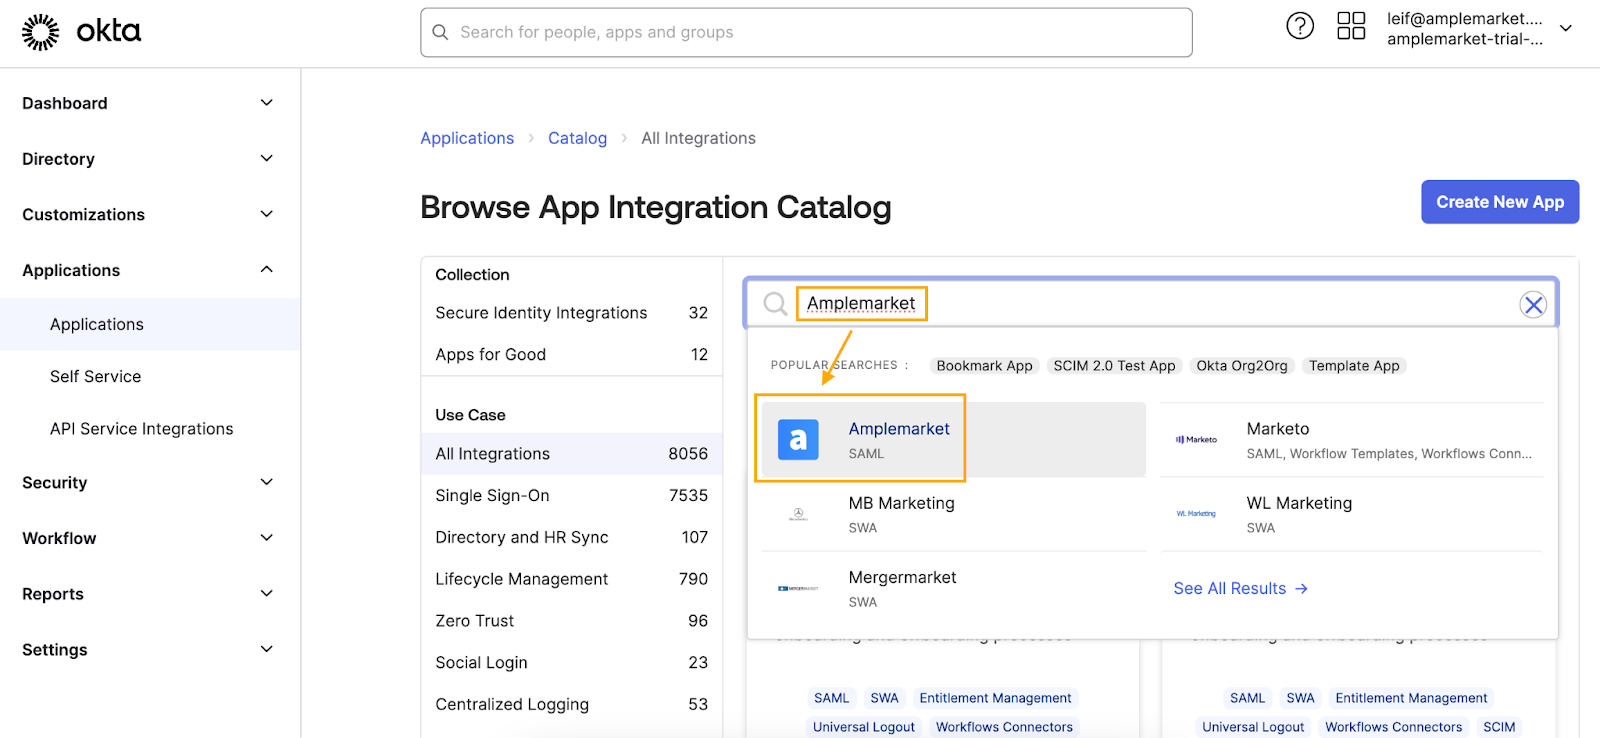This screenshot has height=738, width=1600.
Task: Click the top people and apps search field
Action: (806, 32)
